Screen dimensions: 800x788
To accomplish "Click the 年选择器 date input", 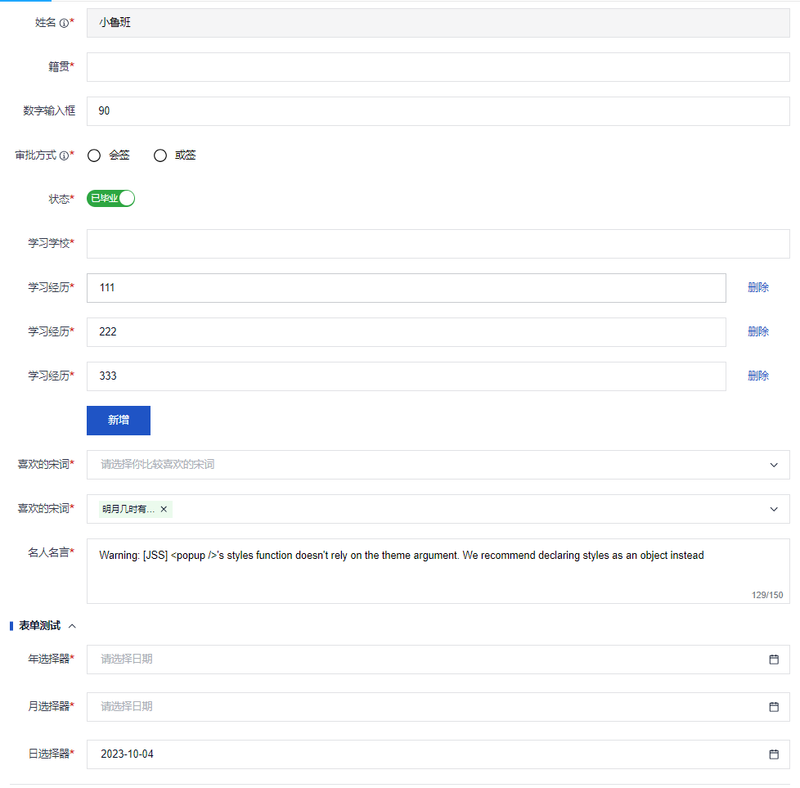I will [438, 659].
